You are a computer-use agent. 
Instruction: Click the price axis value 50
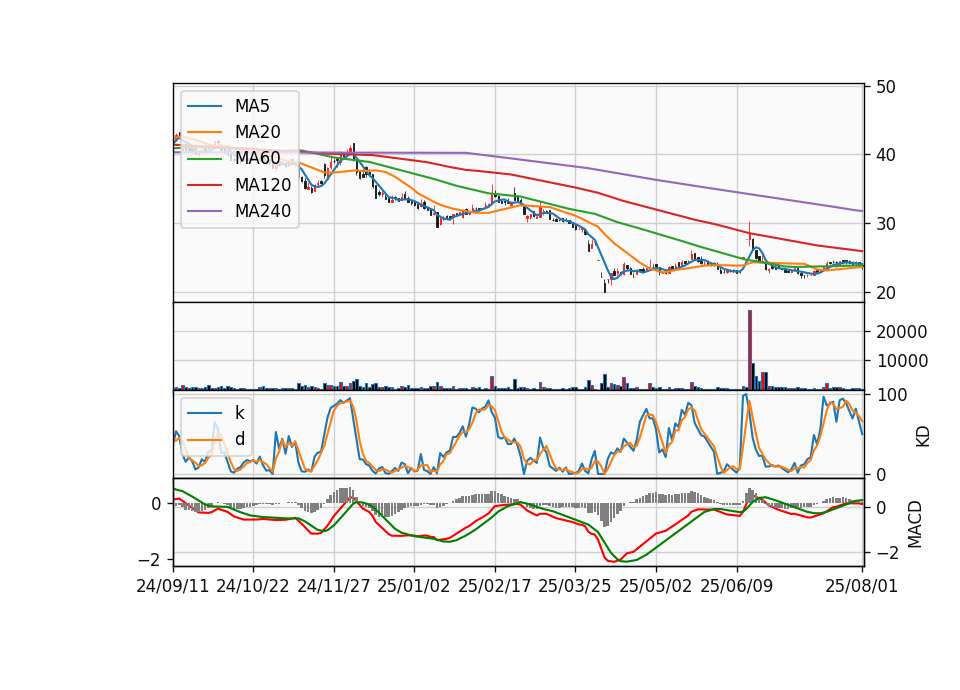886,87
